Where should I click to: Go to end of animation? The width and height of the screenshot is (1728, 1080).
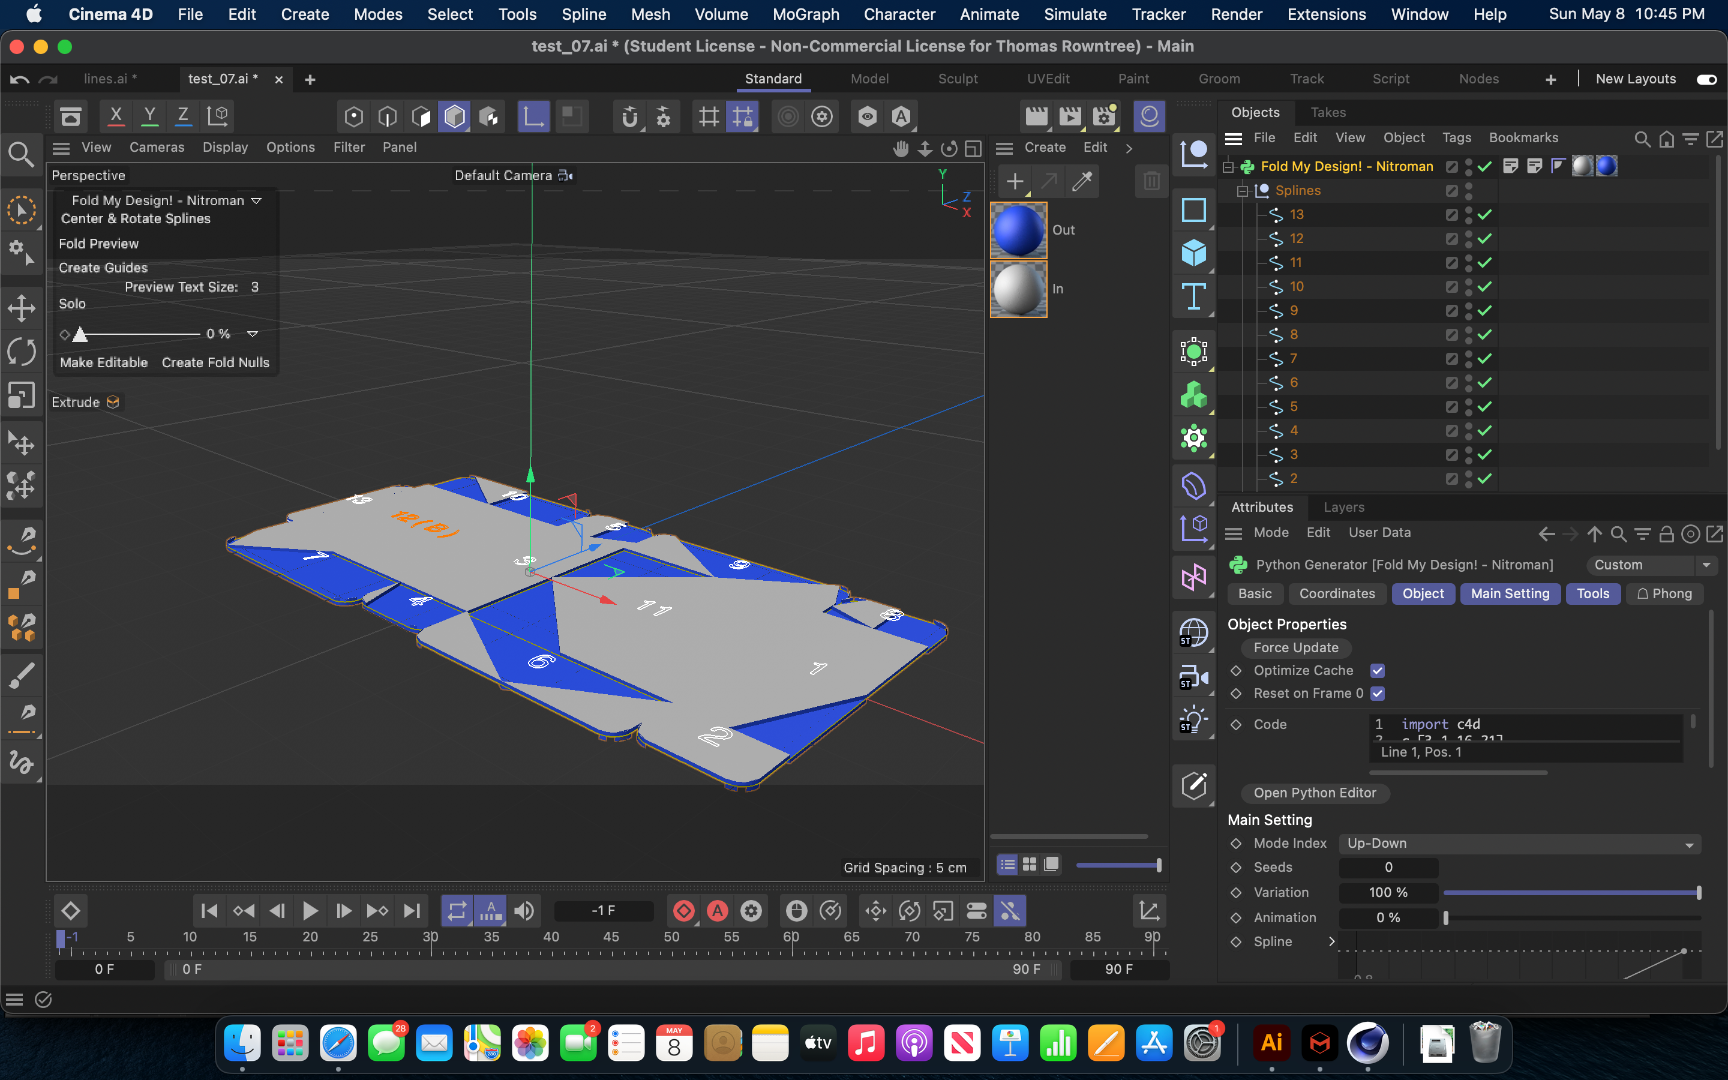(x=411, y=911)
